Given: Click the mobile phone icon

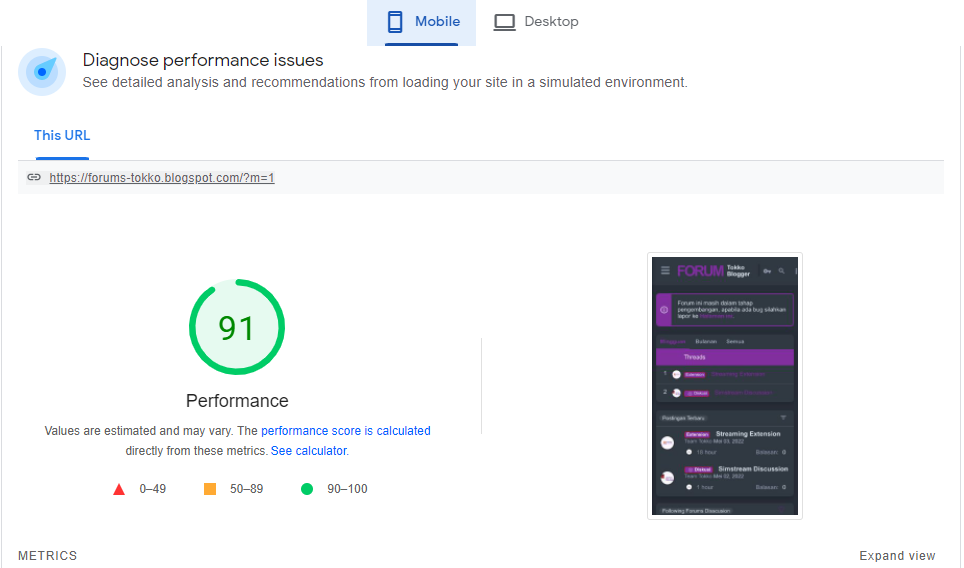Looking at the screenshot, I should point(395,22).
